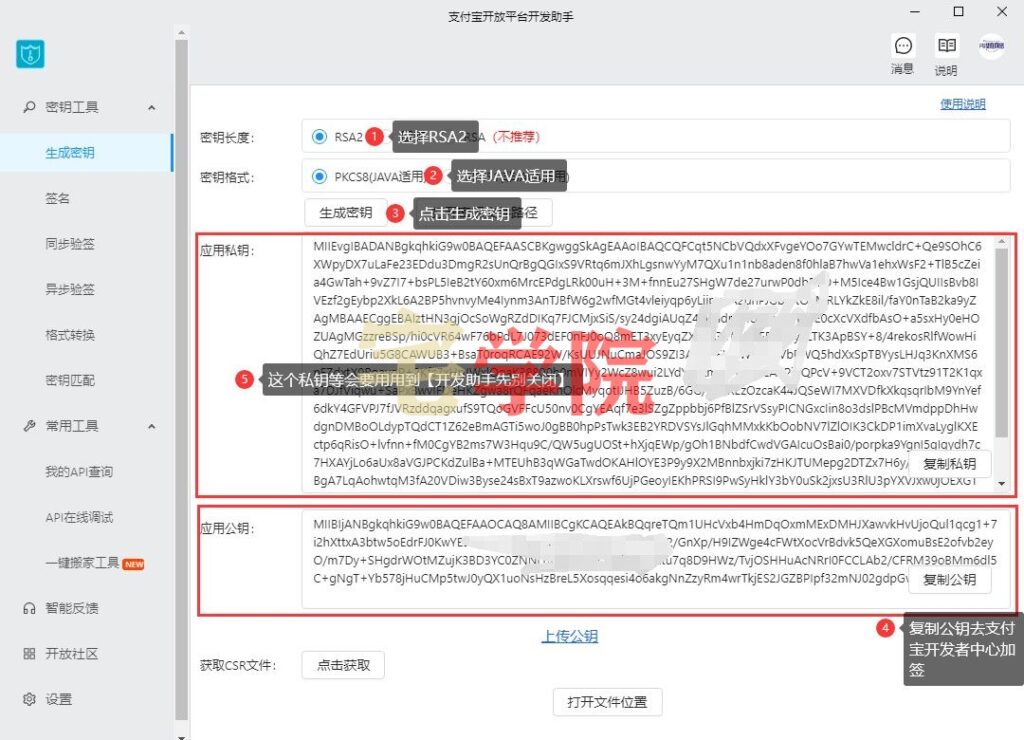Open the 说明 book icon

click(946, 46)
